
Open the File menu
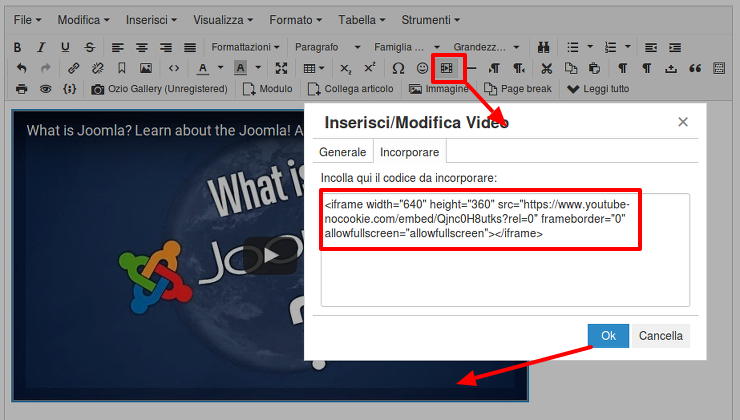point(27,20)
